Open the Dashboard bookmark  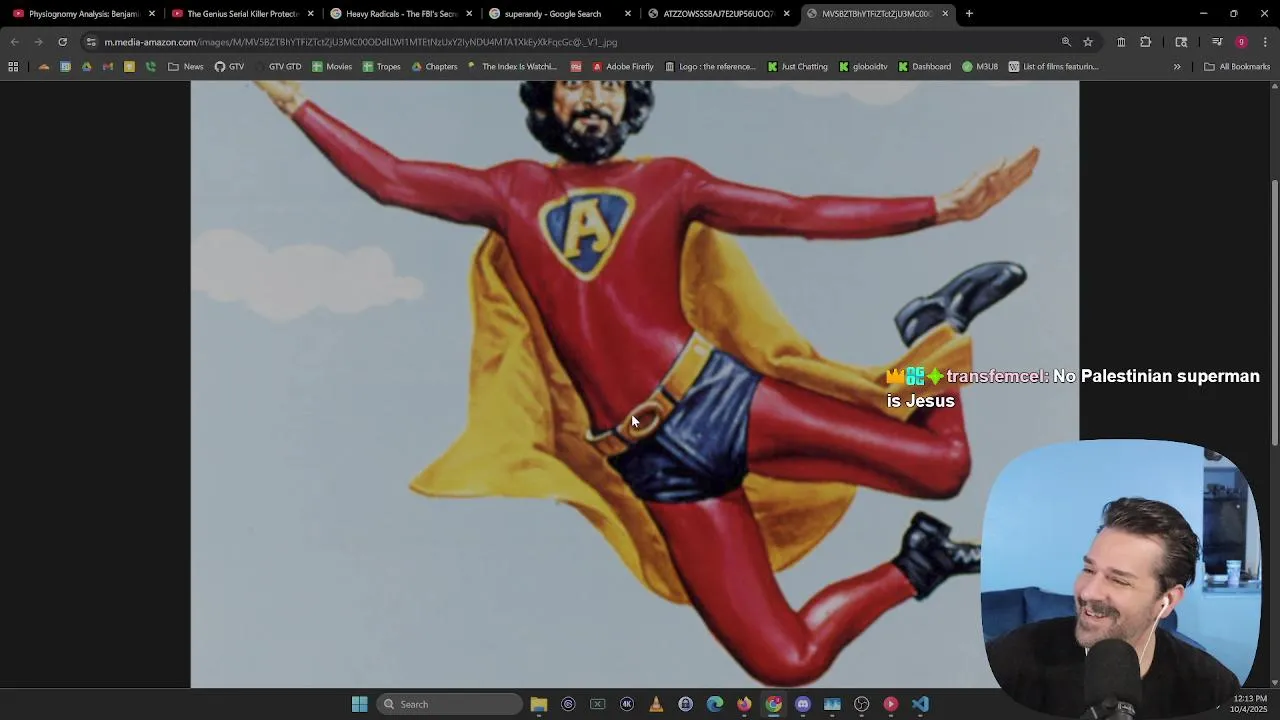(x=925, y=67)
